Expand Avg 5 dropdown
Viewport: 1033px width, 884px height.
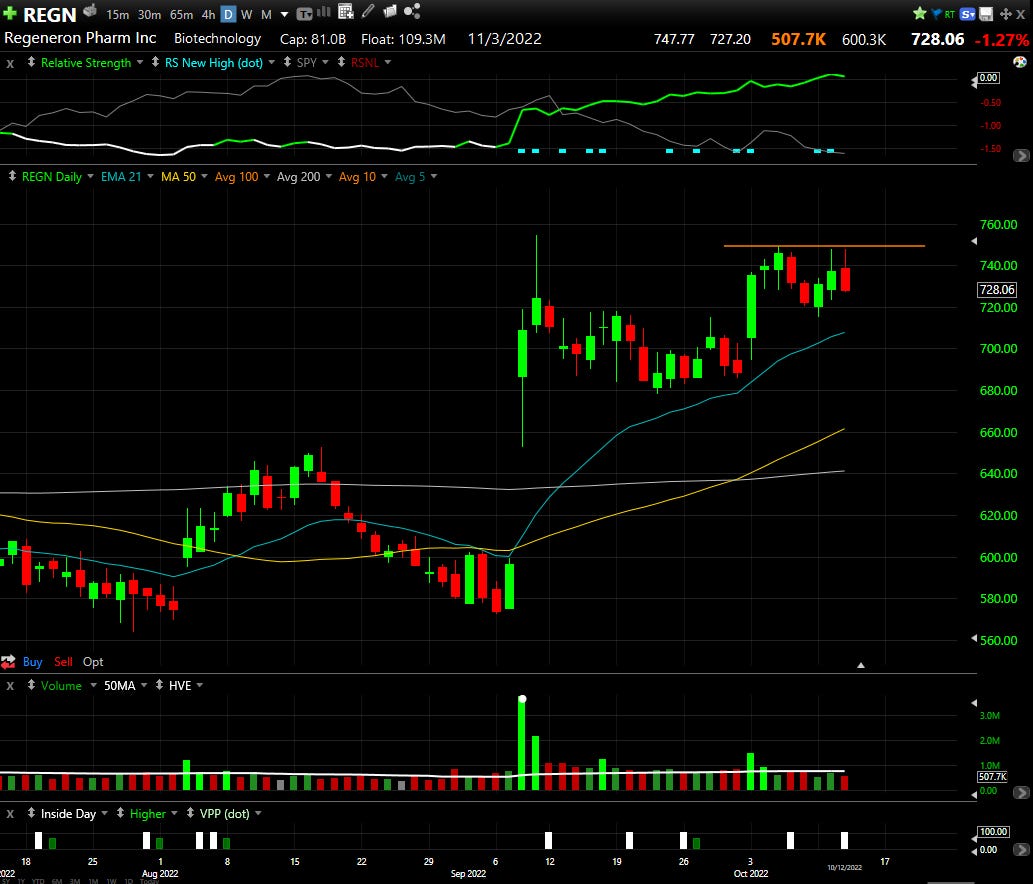point(433,177)
